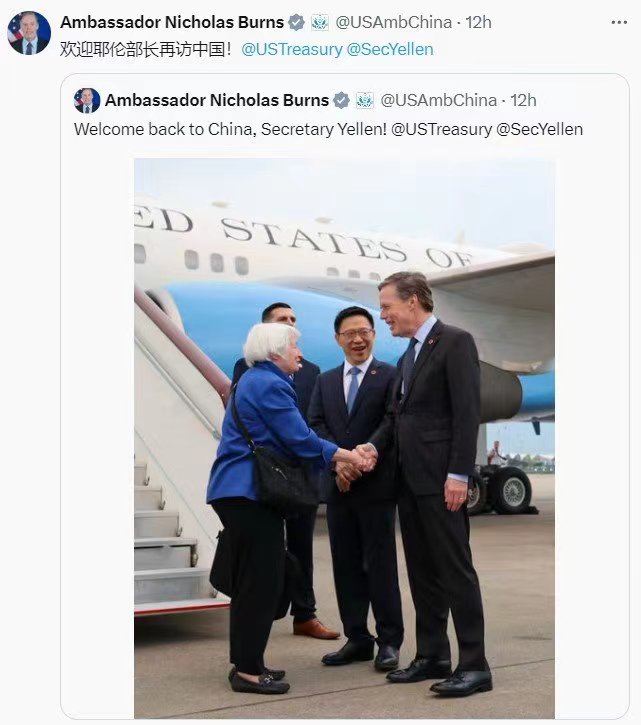Image resolution: width=641 pixels, height=725 pixels.
Task: Click @USAmbChina handle in top tweet
Action: pyautogui.click(x=394, y=22)
